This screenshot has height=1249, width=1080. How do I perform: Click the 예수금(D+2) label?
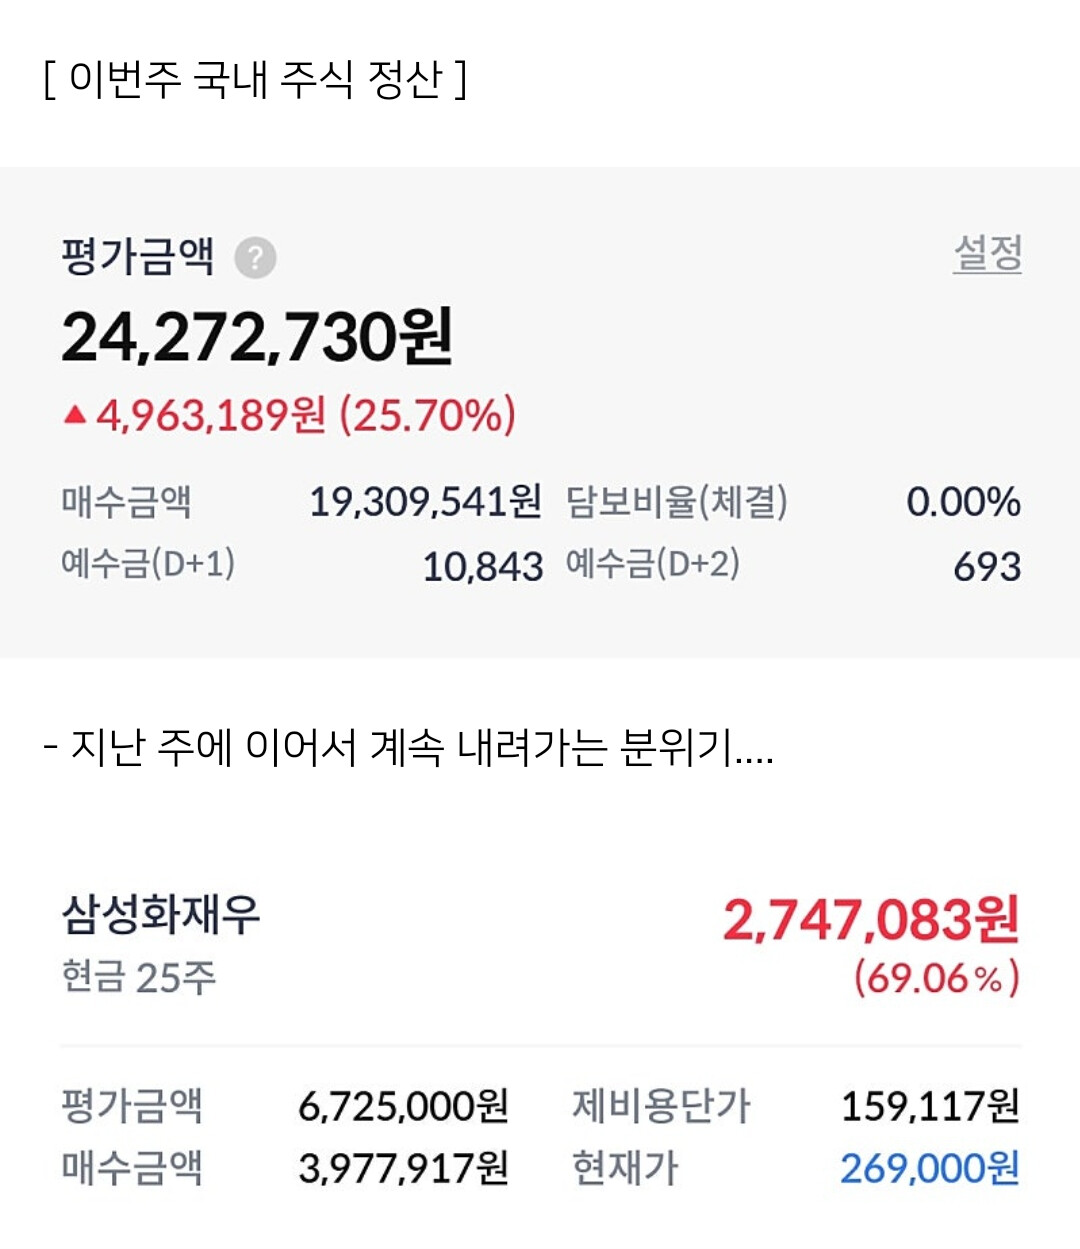coord(653,564)
